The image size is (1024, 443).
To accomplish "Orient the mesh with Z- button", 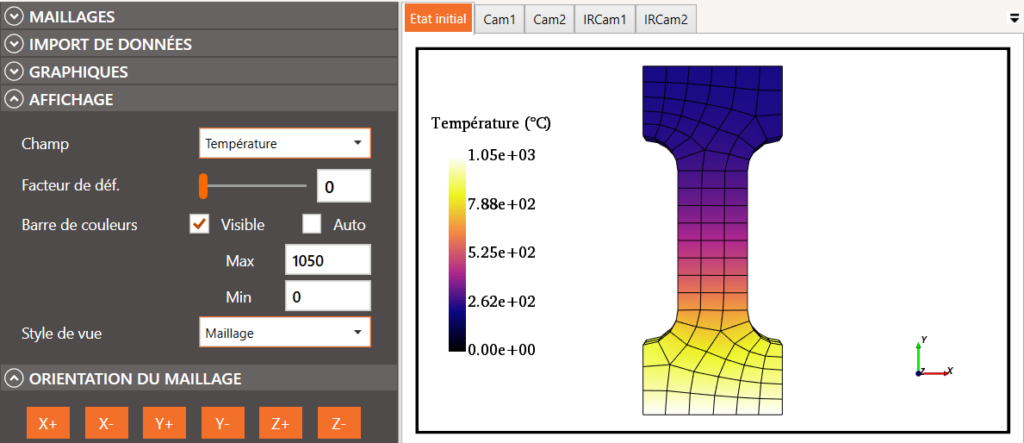I will pyautogui.click(x=339, y=423).
